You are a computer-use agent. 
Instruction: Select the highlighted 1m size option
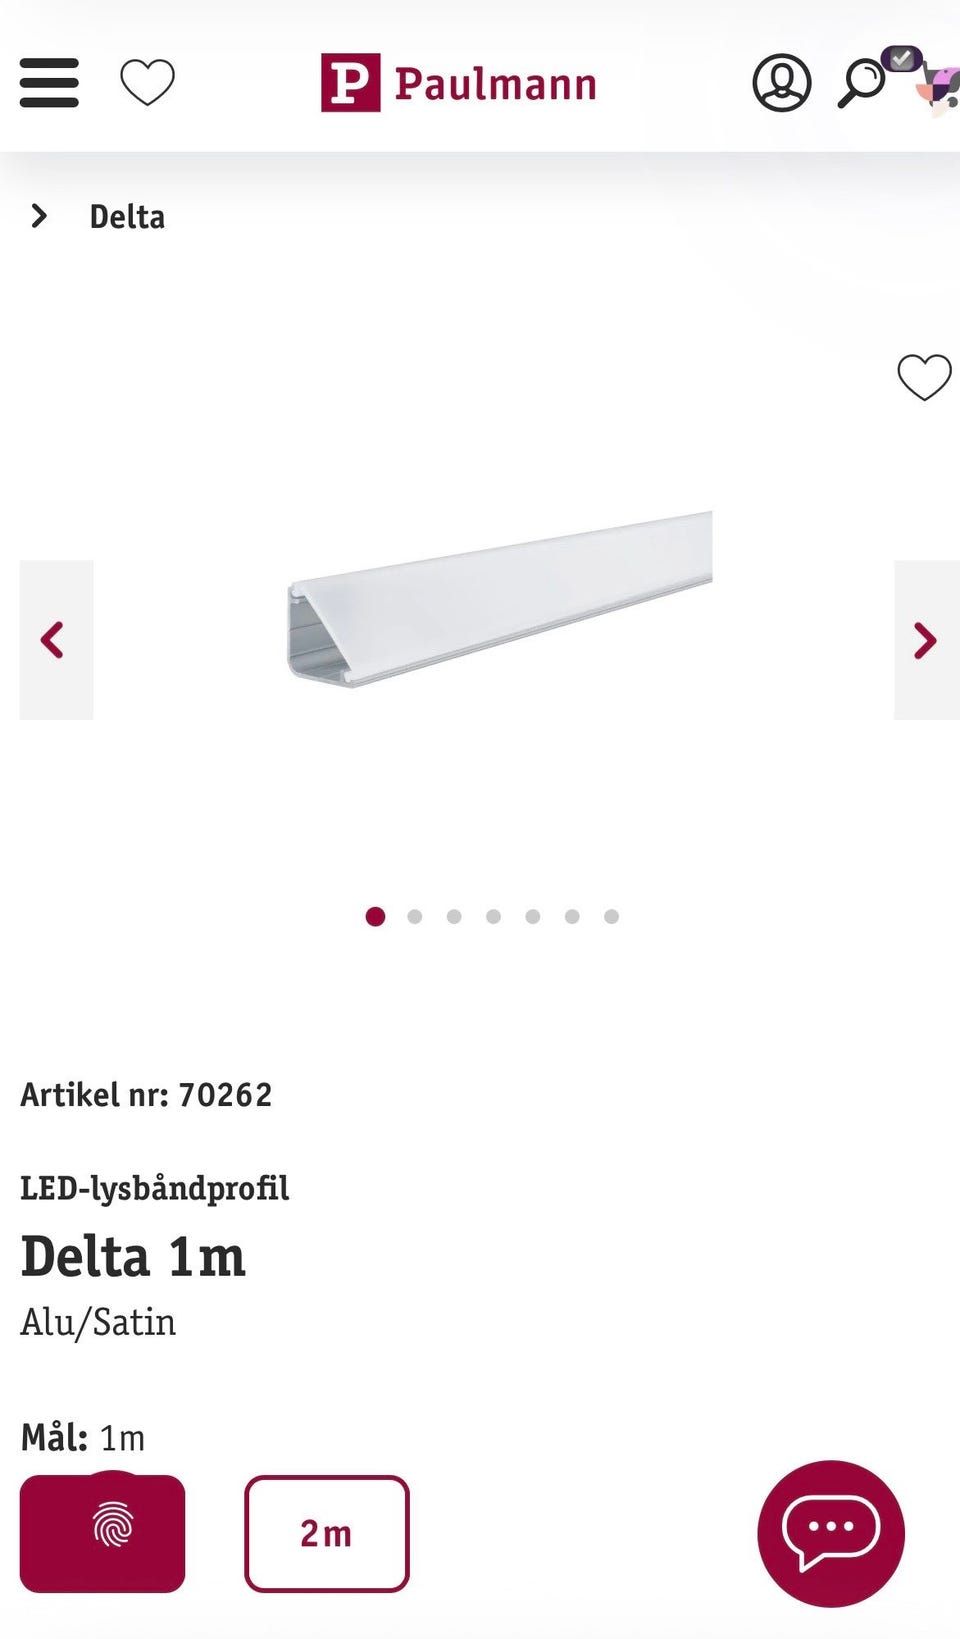(x=102, y=1532)
